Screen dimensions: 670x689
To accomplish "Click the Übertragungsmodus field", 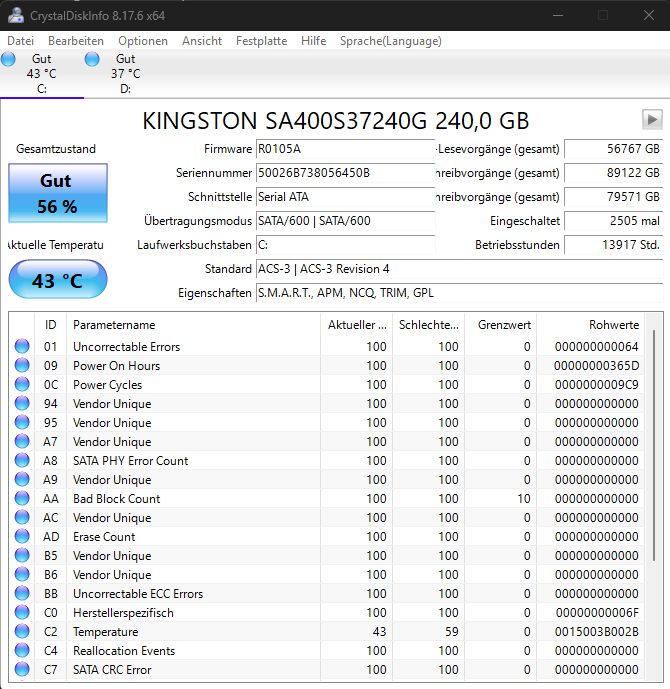I will 345,221.
